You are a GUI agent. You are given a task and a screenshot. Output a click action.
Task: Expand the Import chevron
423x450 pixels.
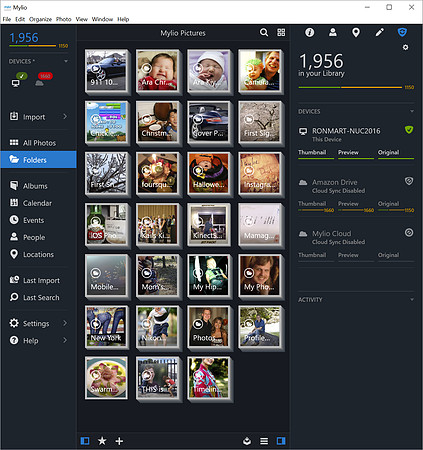(65, 116)
